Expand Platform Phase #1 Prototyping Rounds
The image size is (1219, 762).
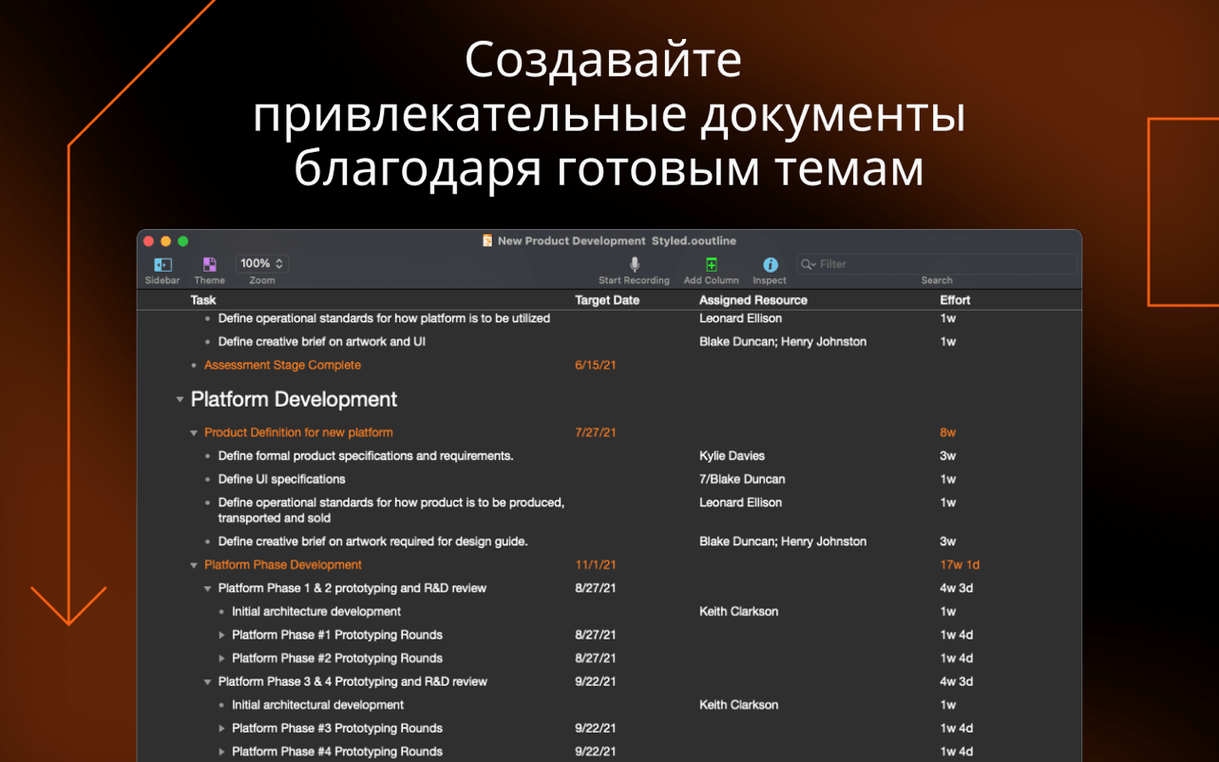click(222, 635)
